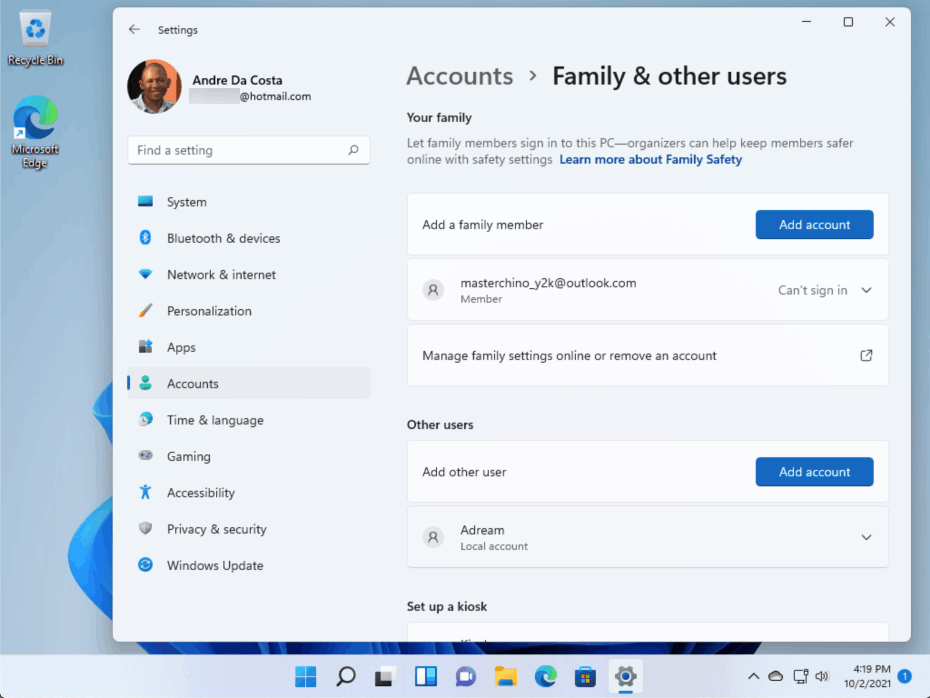Image resolution: width=930 pixels, height=698 pixels.
Task: Click the search magnifier icon in Find a setting
Action: coord(353,150)
